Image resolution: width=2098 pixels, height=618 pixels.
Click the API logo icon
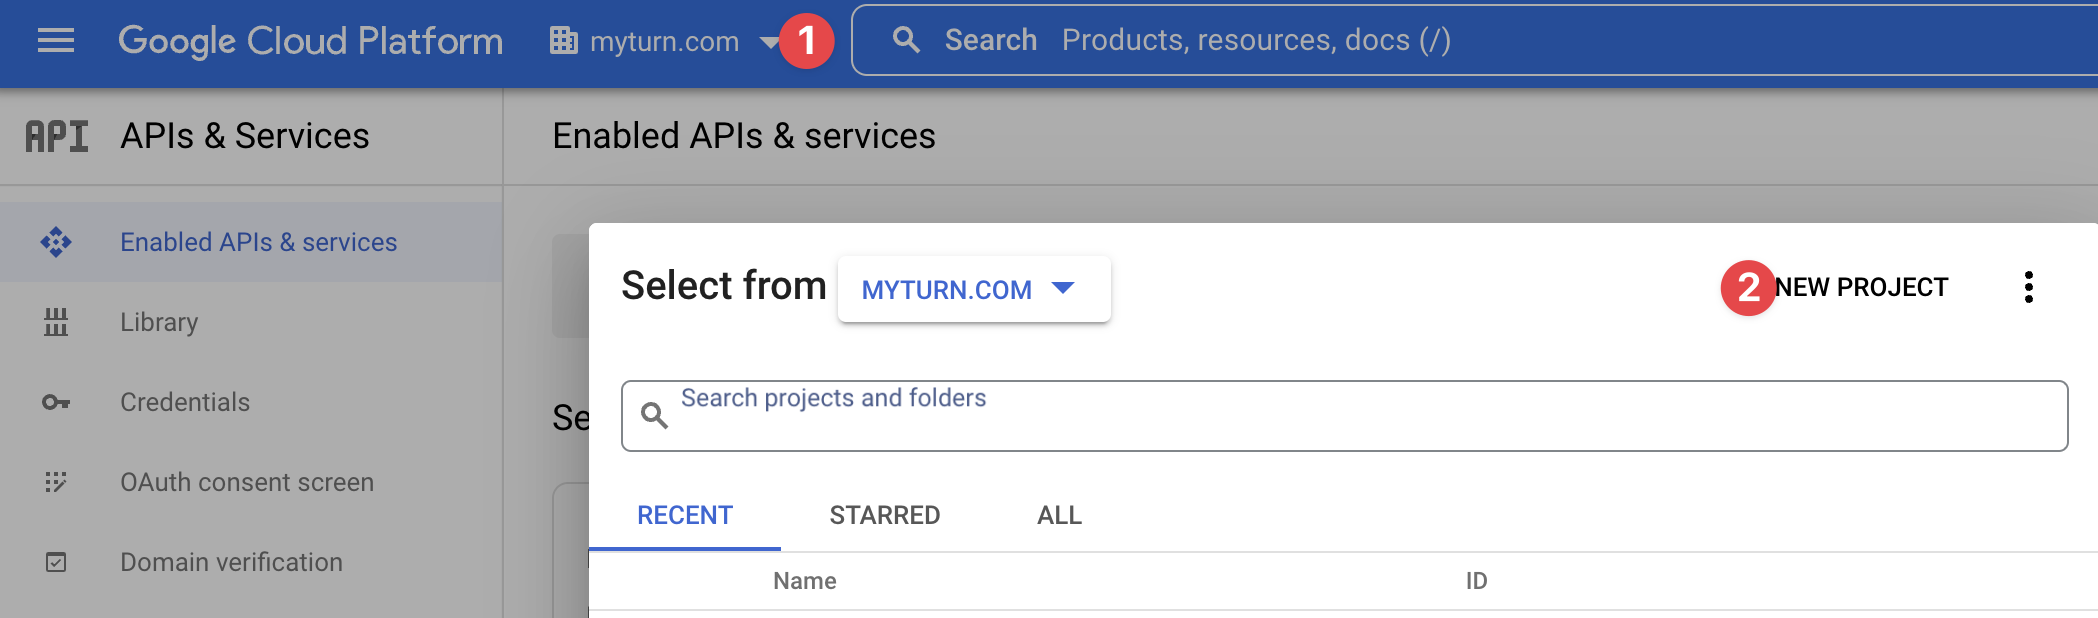tap(57, 136)
